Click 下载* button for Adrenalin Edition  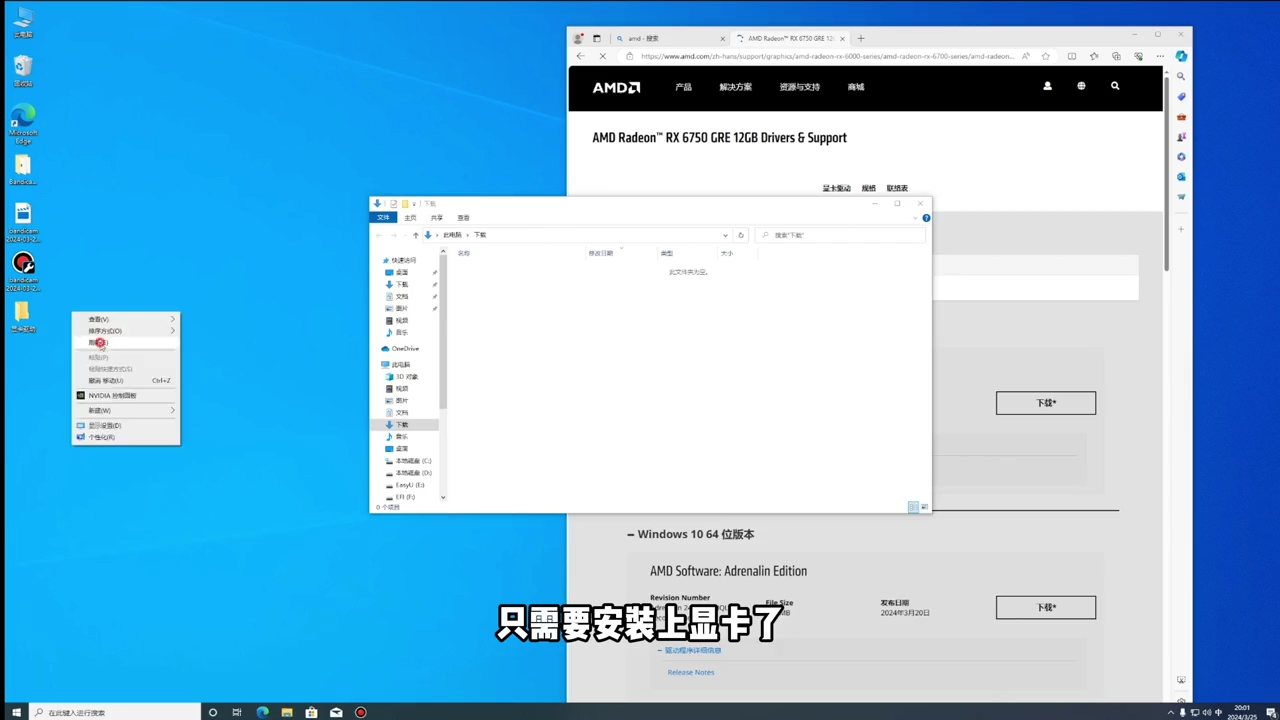click(x=1046, y=607)
